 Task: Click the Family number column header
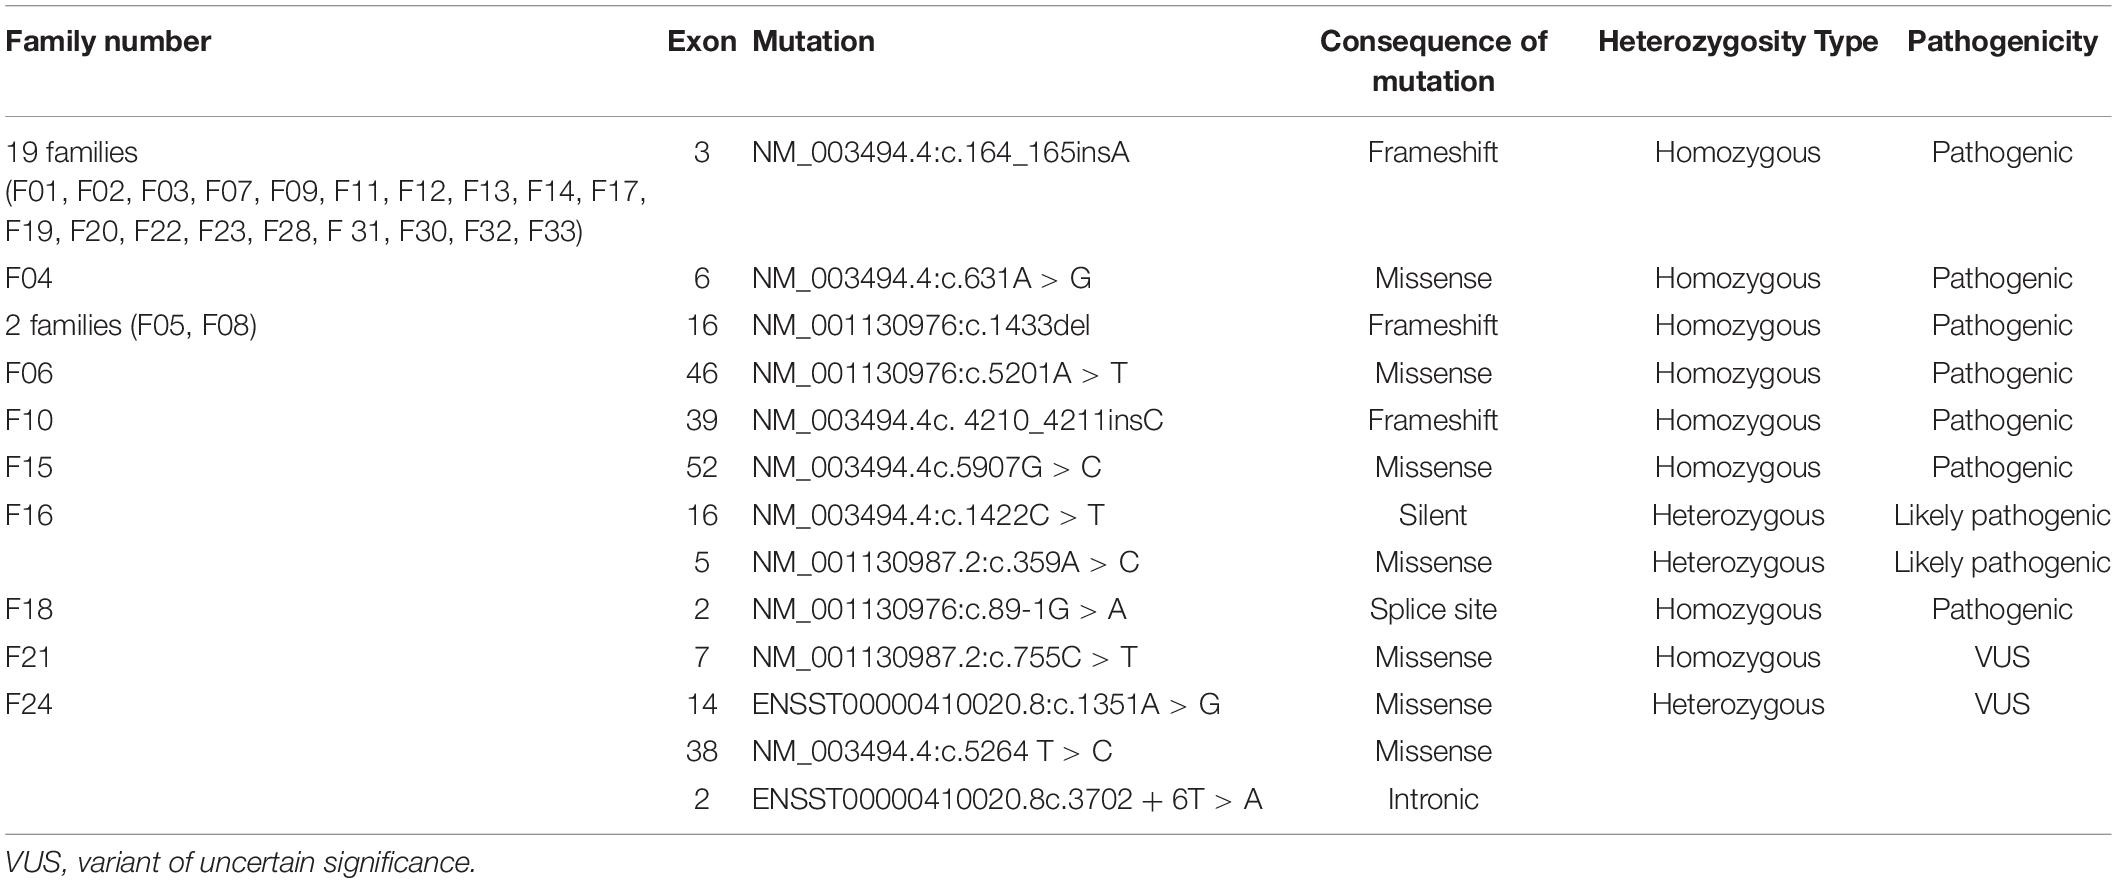tap(108, 41)
